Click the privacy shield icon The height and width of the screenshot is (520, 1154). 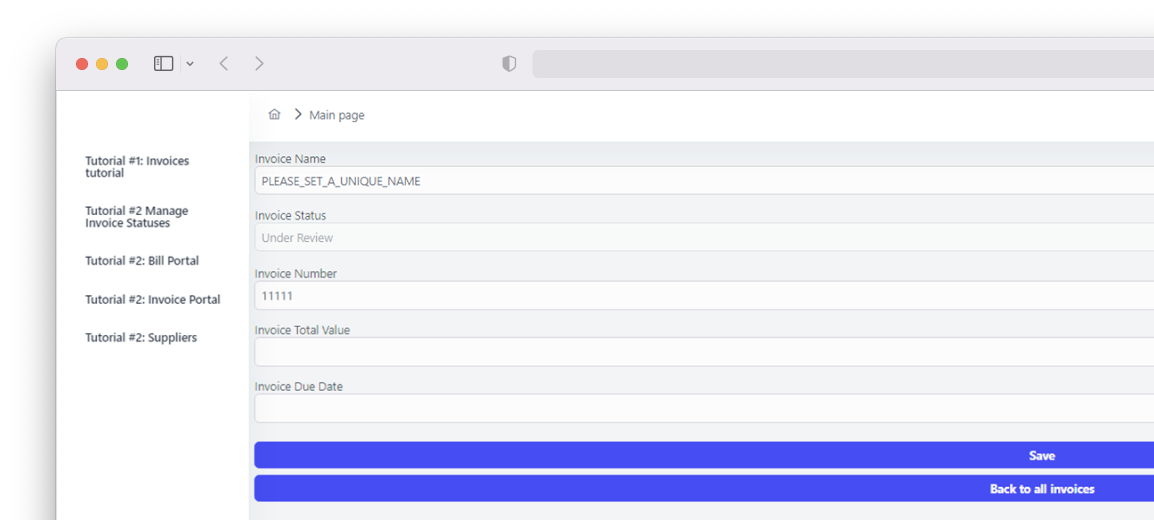click(x=509, y=64)
